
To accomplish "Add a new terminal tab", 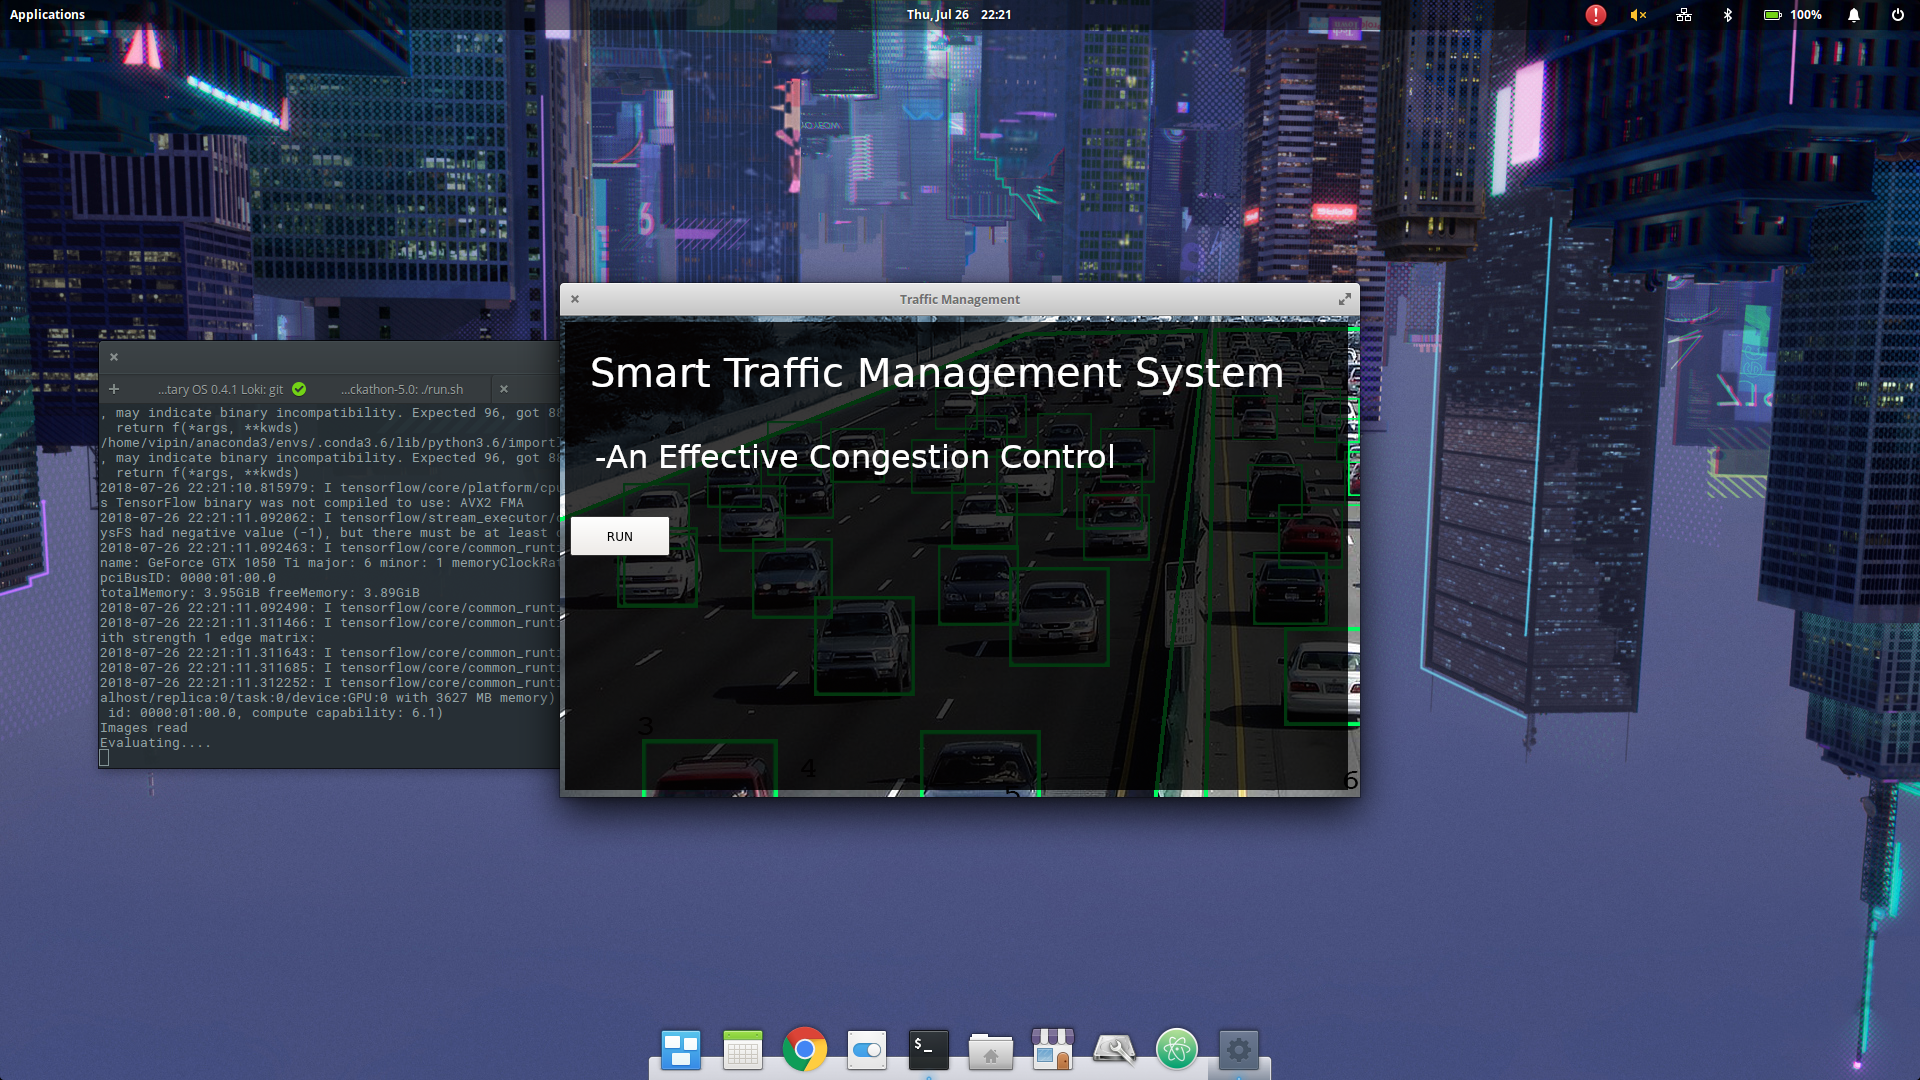I will pyautogui.click(x=114, y=389).
